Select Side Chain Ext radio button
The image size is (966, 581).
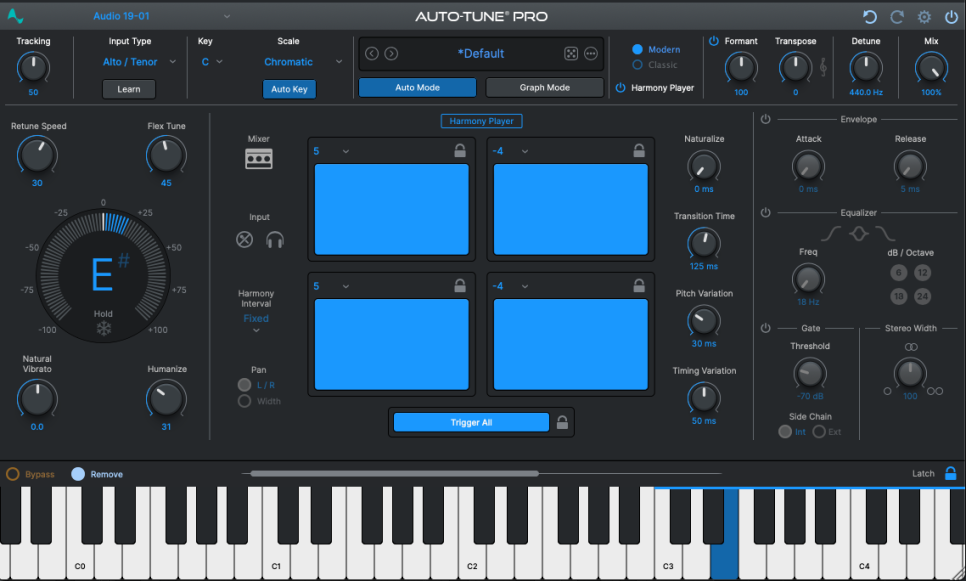(x=819, y=431)
